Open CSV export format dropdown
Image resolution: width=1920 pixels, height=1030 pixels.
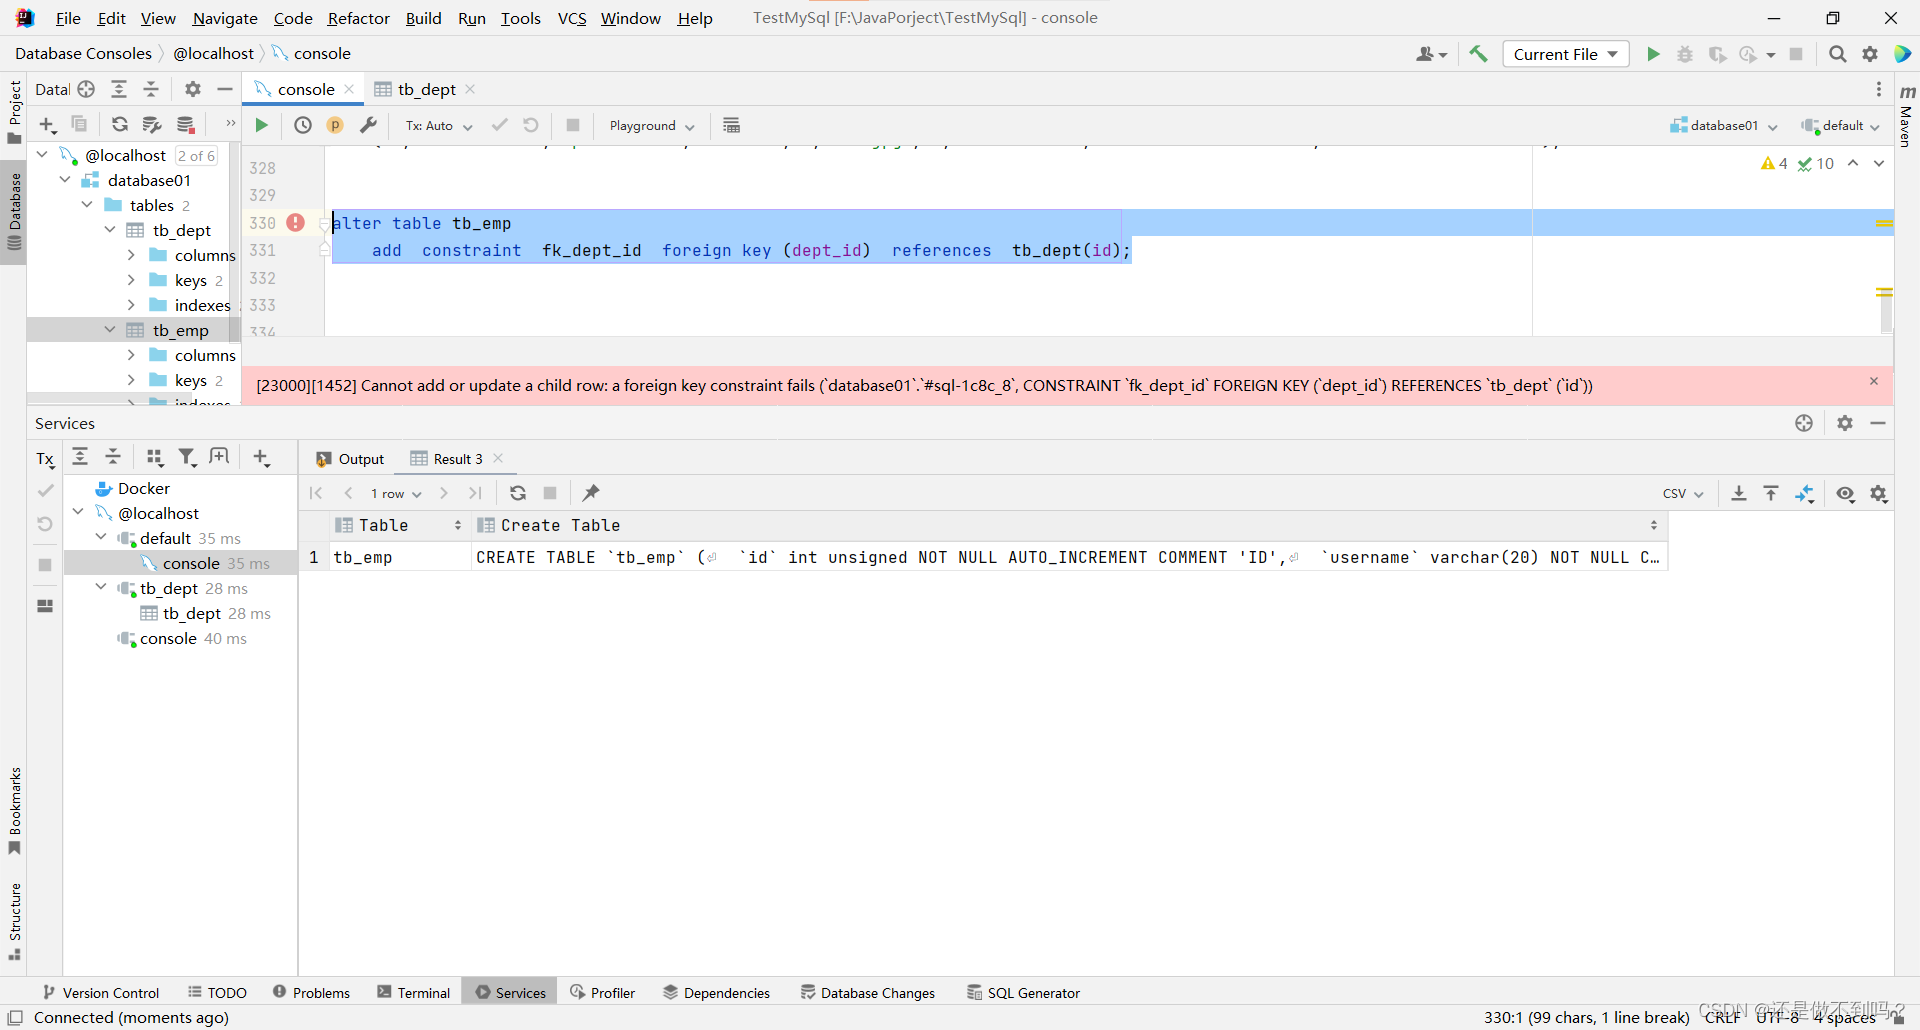point(1683,493)
